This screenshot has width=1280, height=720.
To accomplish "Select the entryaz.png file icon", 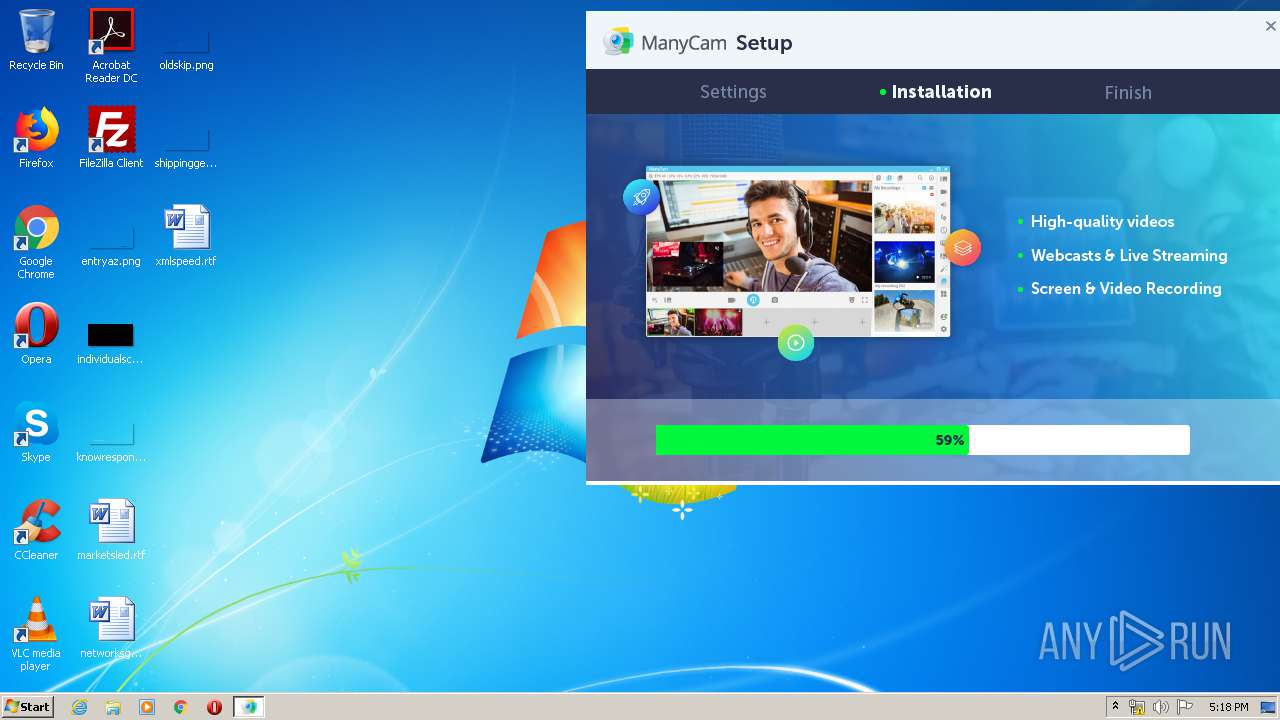I will [x=111, y=246].
